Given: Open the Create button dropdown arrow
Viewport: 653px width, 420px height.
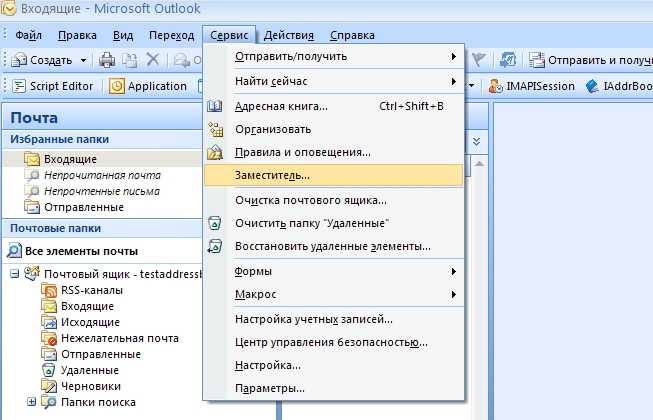Looking at the screenshot, I should coord(83,60).
